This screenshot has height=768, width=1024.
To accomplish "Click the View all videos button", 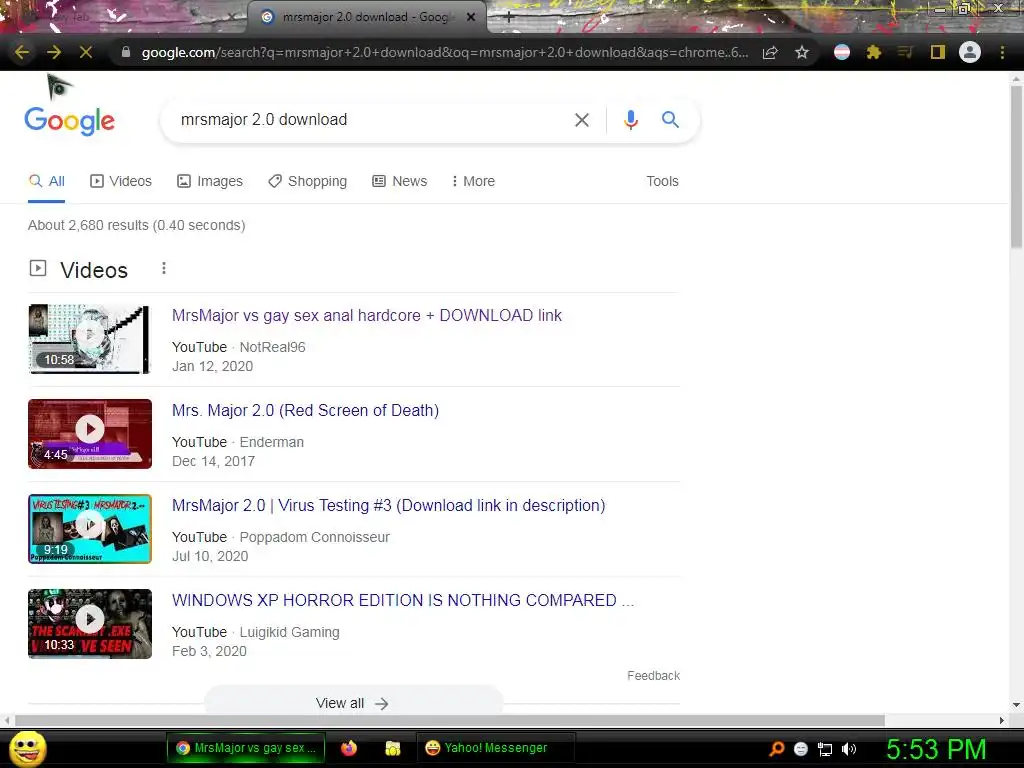I will click(x=353, y=702).
